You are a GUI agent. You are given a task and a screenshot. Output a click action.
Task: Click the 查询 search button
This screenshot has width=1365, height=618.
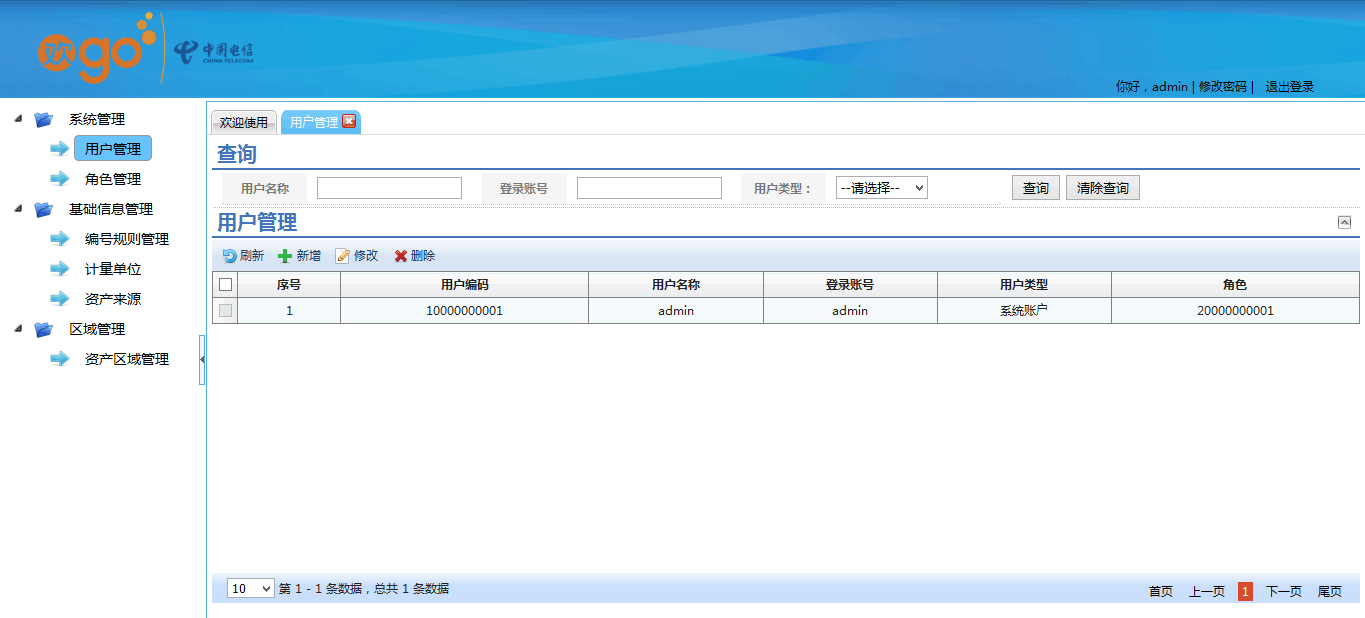pos(1036,188)
